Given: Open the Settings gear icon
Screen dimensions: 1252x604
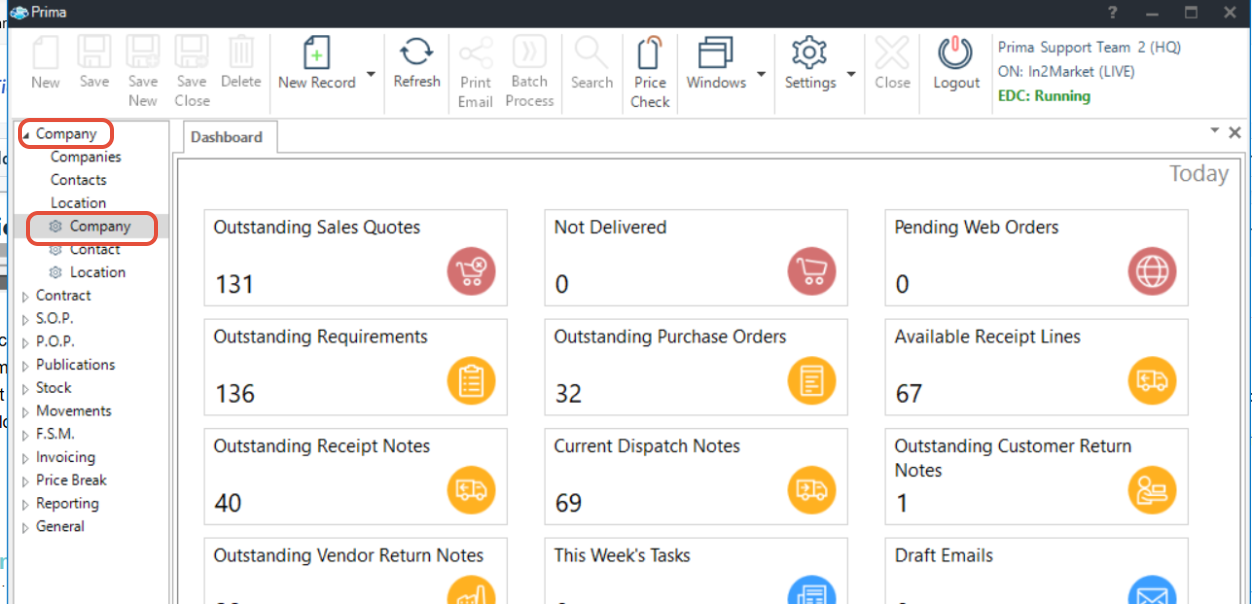Looking at the screenshot, I should click(x=809, y=52).
